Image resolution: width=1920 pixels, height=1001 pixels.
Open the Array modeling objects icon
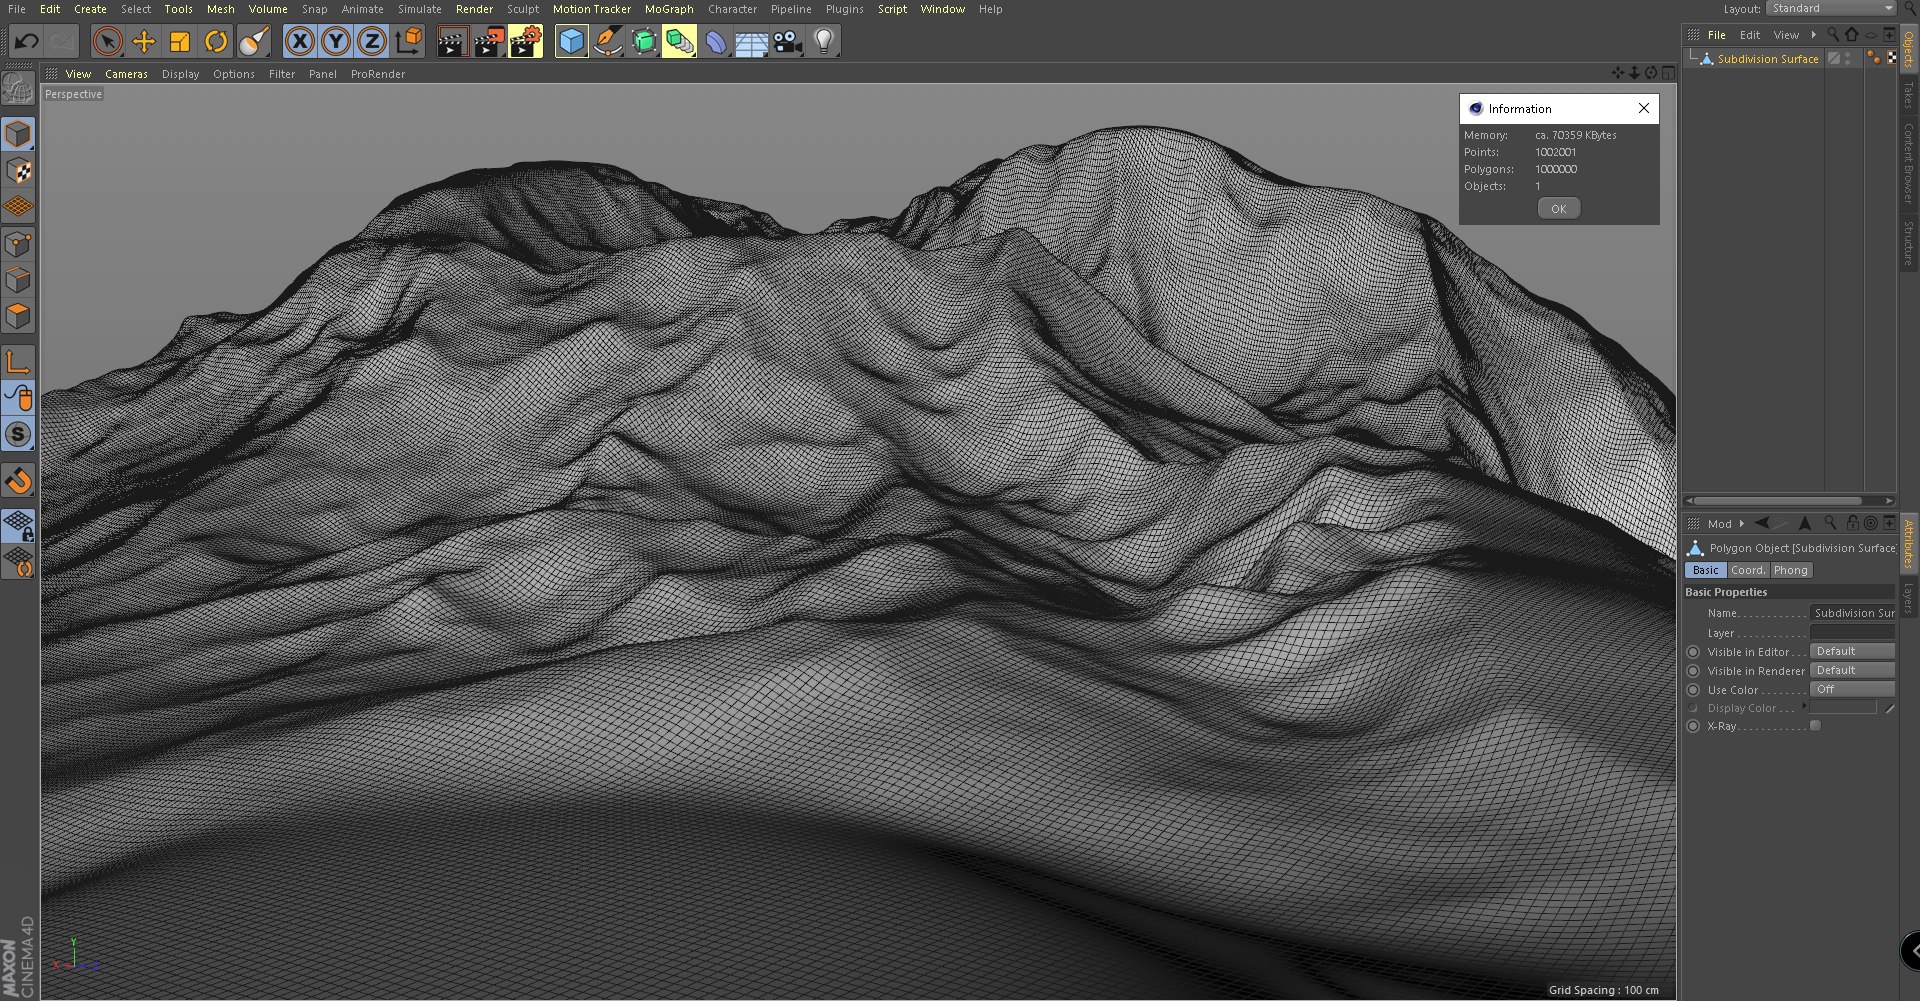pyautogui.click(x=679, y=41)
